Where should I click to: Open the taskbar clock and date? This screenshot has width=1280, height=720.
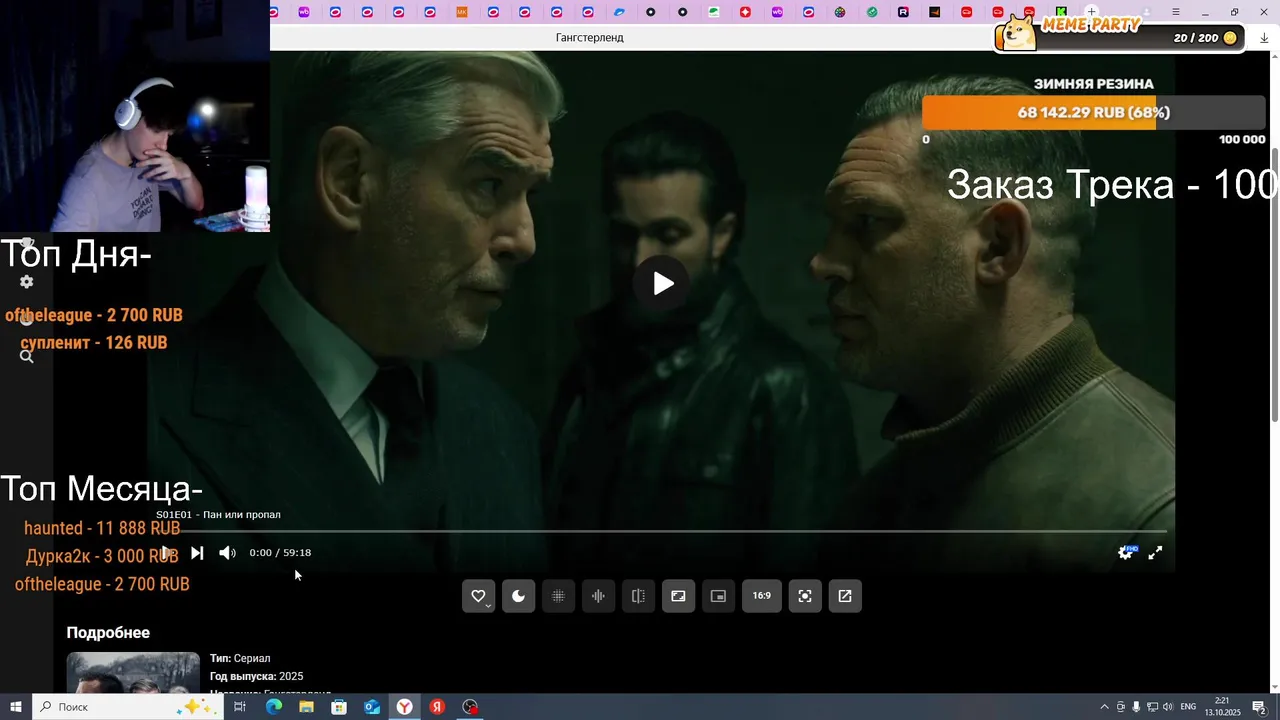[x=1222, y=707]
